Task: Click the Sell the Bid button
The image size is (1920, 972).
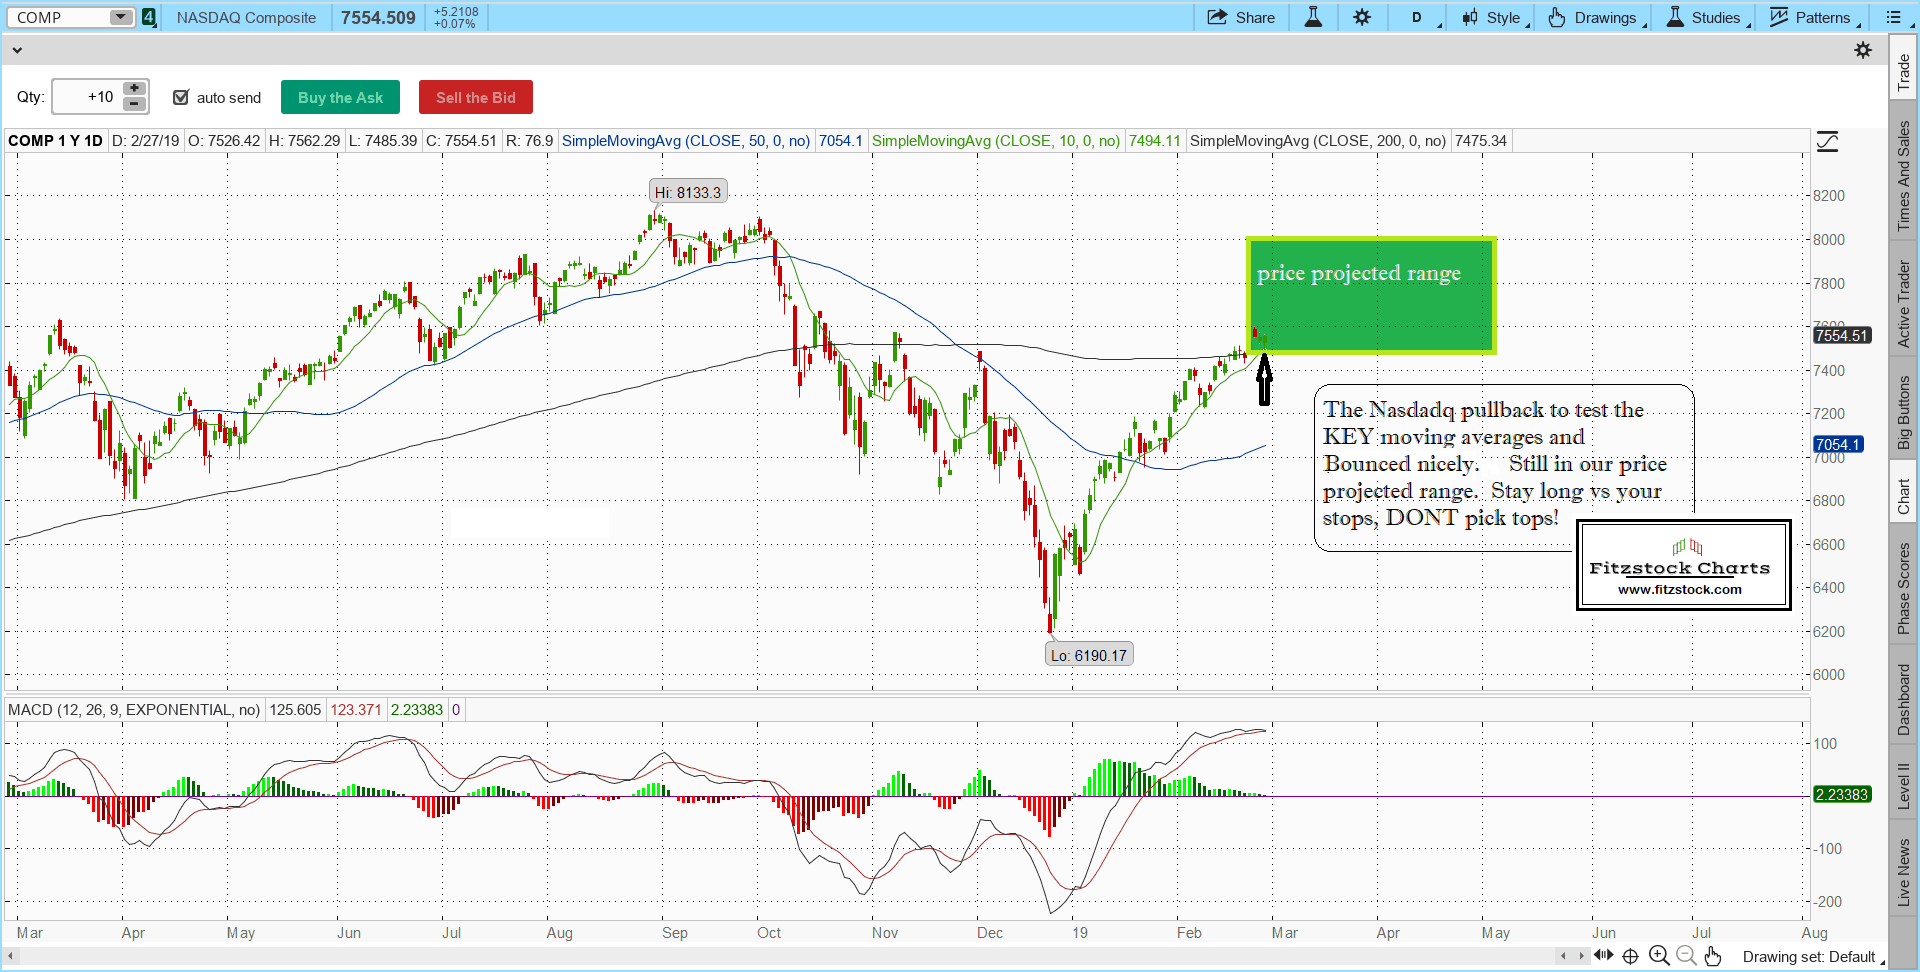Action: coord(475,97)
